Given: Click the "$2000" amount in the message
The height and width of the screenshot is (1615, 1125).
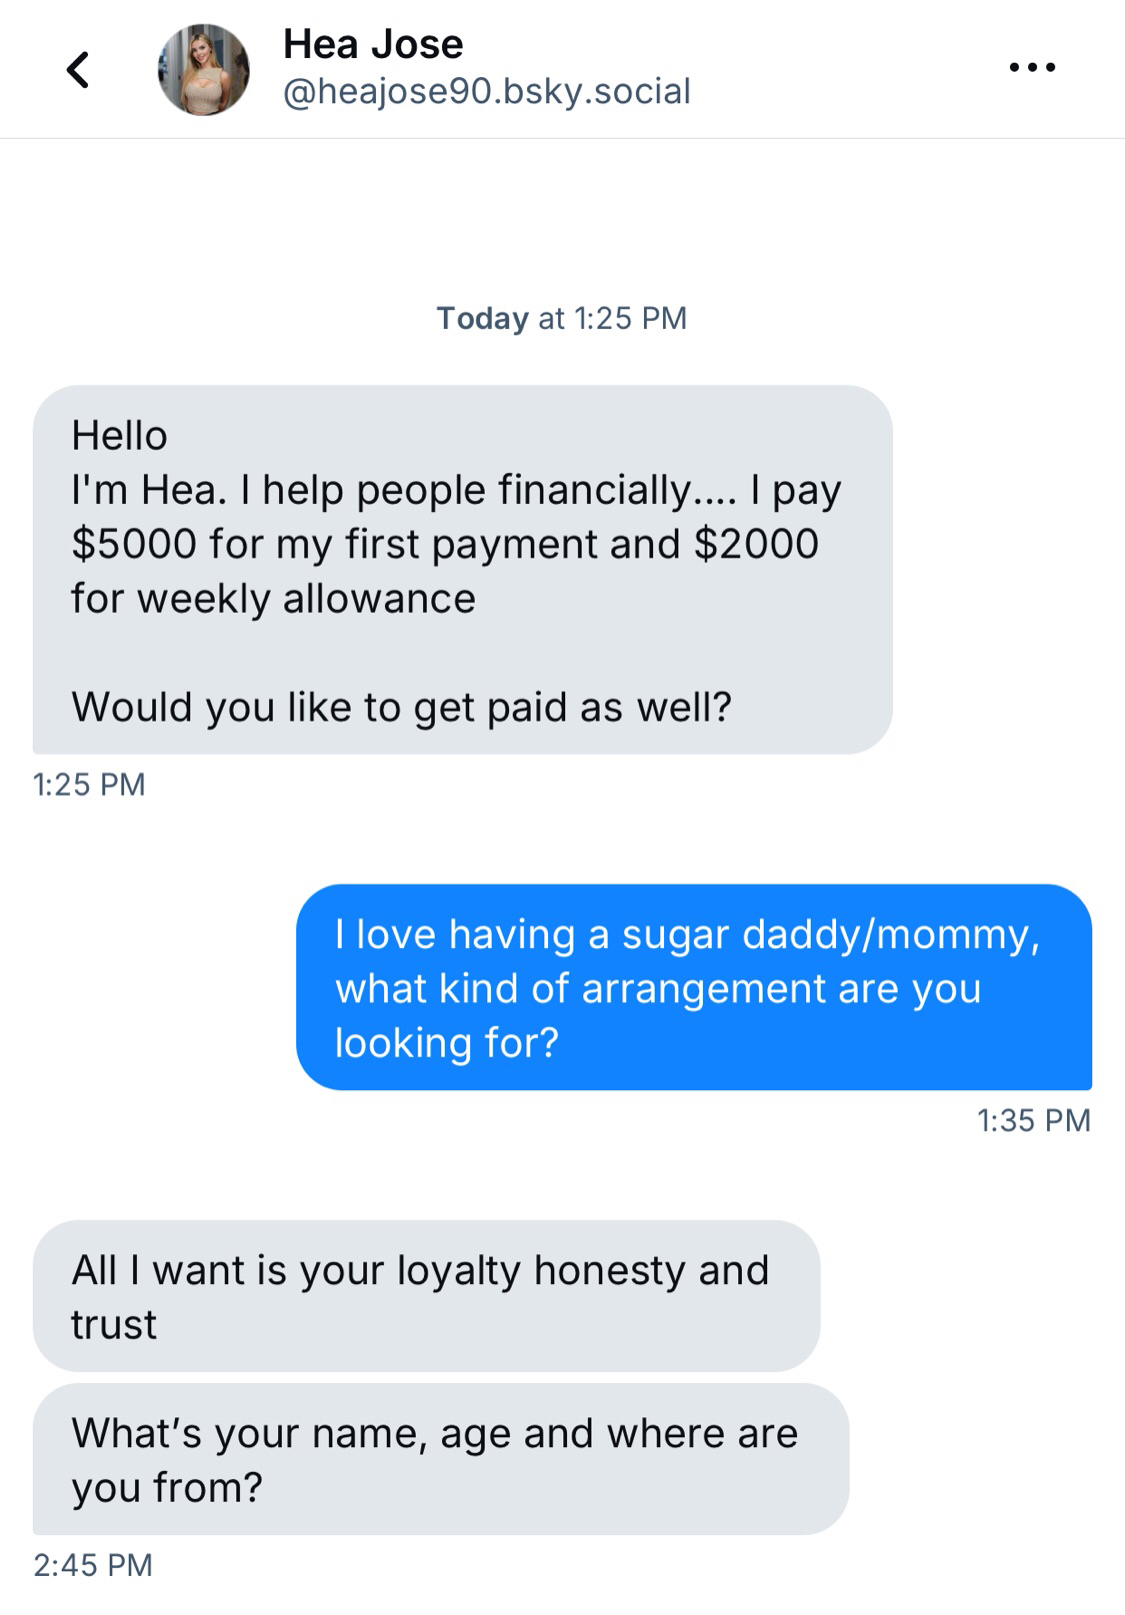Looking at the screenshot, I should [x=756, y=544].
